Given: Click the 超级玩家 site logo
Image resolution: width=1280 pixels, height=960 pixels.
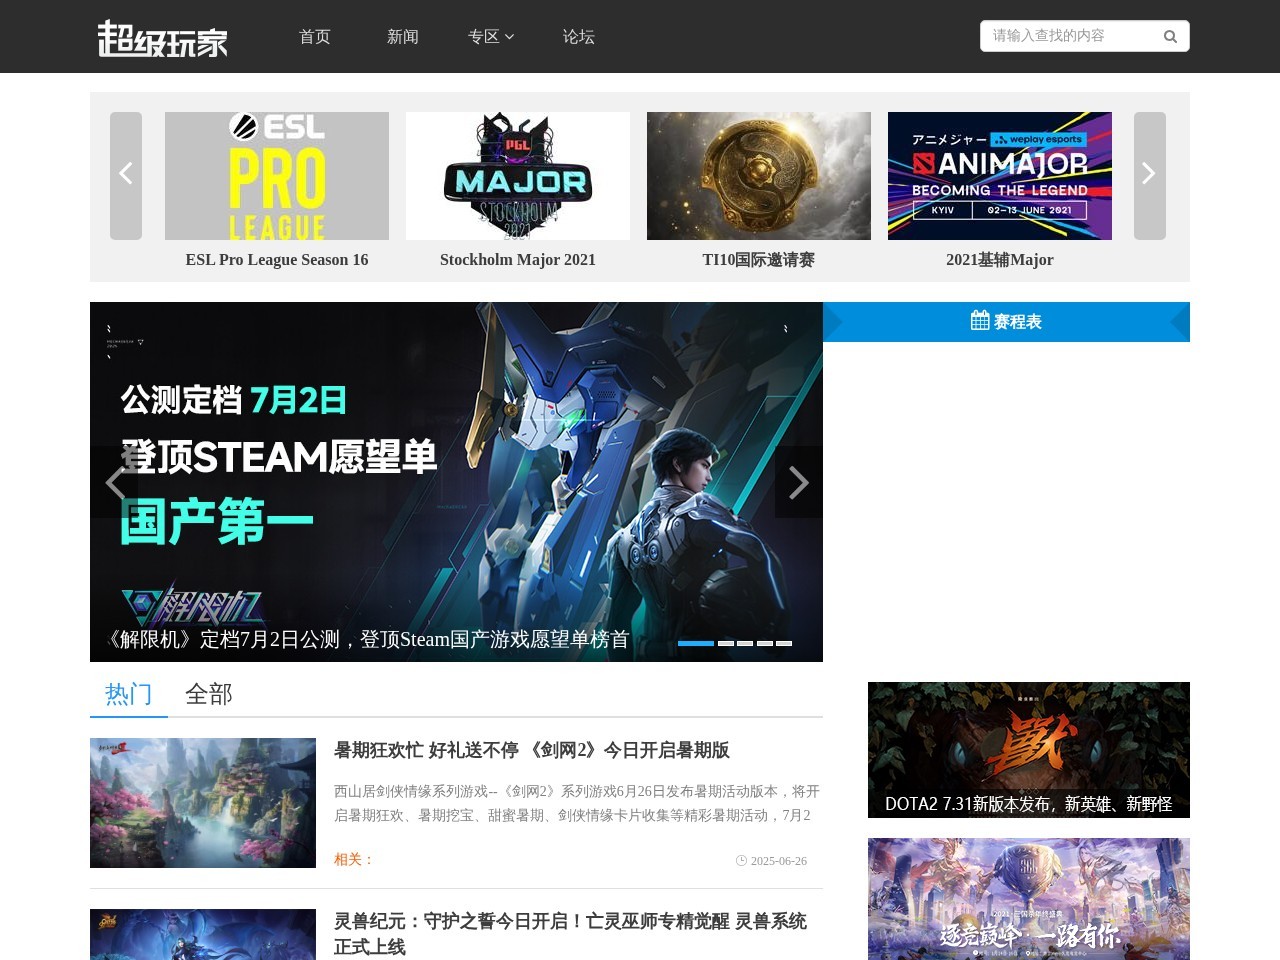Looking at the screenshot, I should [x=163, y=38].
